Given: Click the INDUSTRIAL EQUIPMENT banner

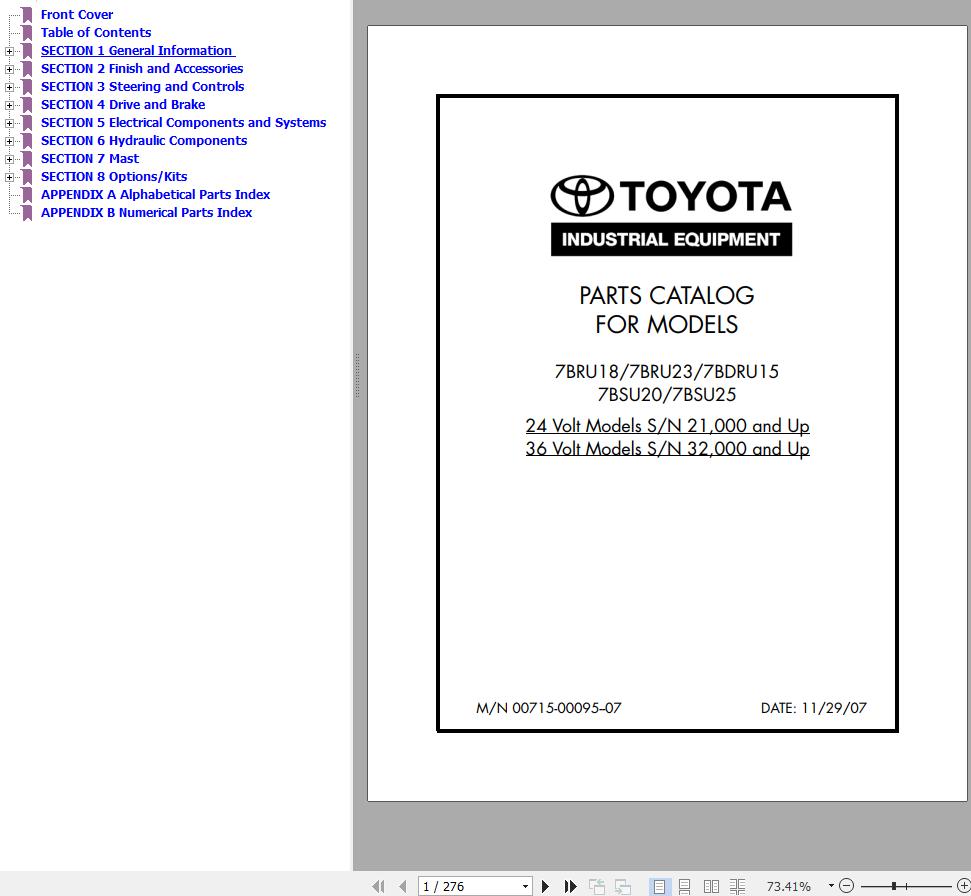Looking at the screenshot, I should (x=671, y=239).
